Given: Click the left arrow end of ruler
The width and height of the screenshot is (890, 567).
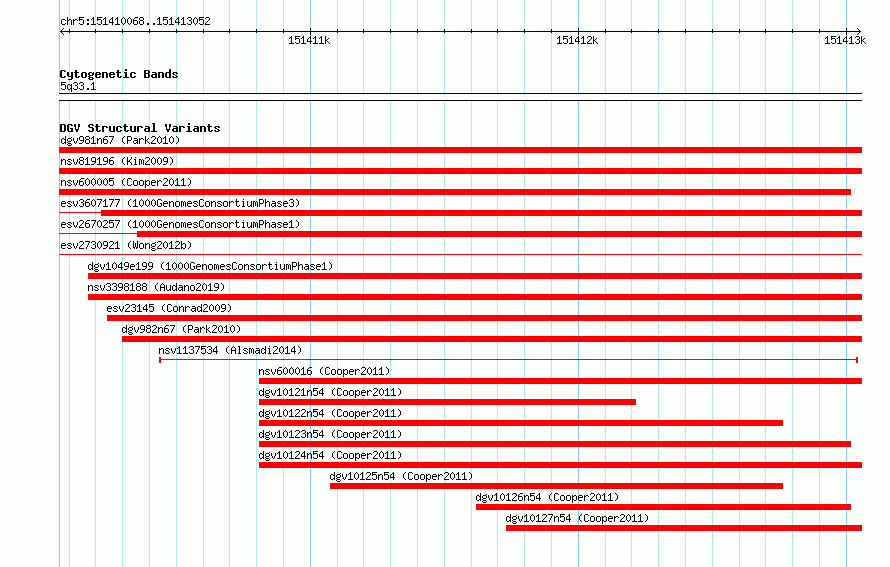Looking at the screenshot, I should point(62,31).
